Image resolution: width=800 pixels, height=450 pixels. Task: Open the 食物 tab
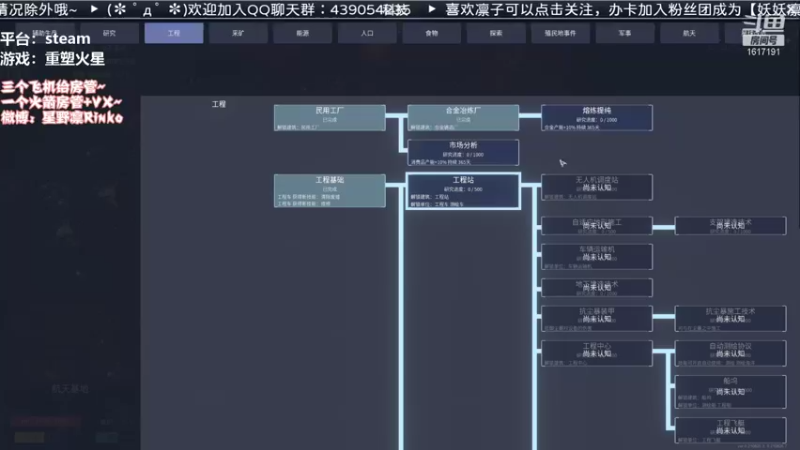click(x=432, y=33)
